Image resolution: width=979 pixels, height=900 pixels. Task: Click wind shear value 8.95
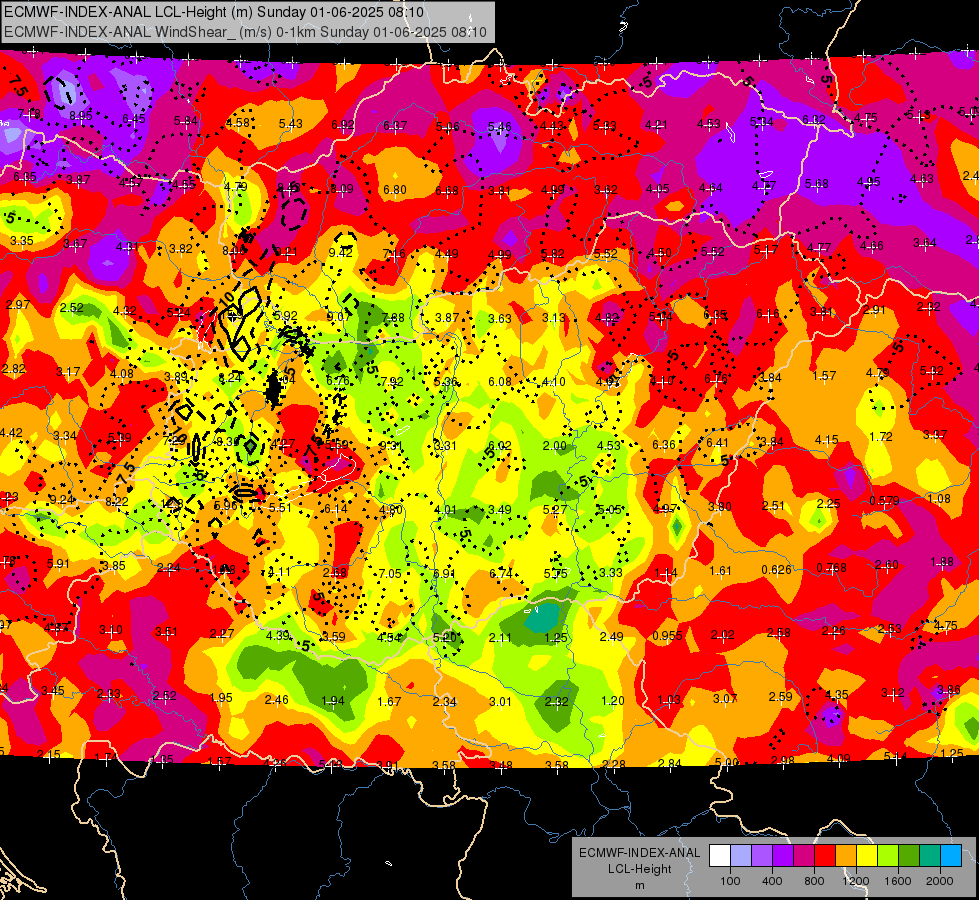click(x=81, y=116)
